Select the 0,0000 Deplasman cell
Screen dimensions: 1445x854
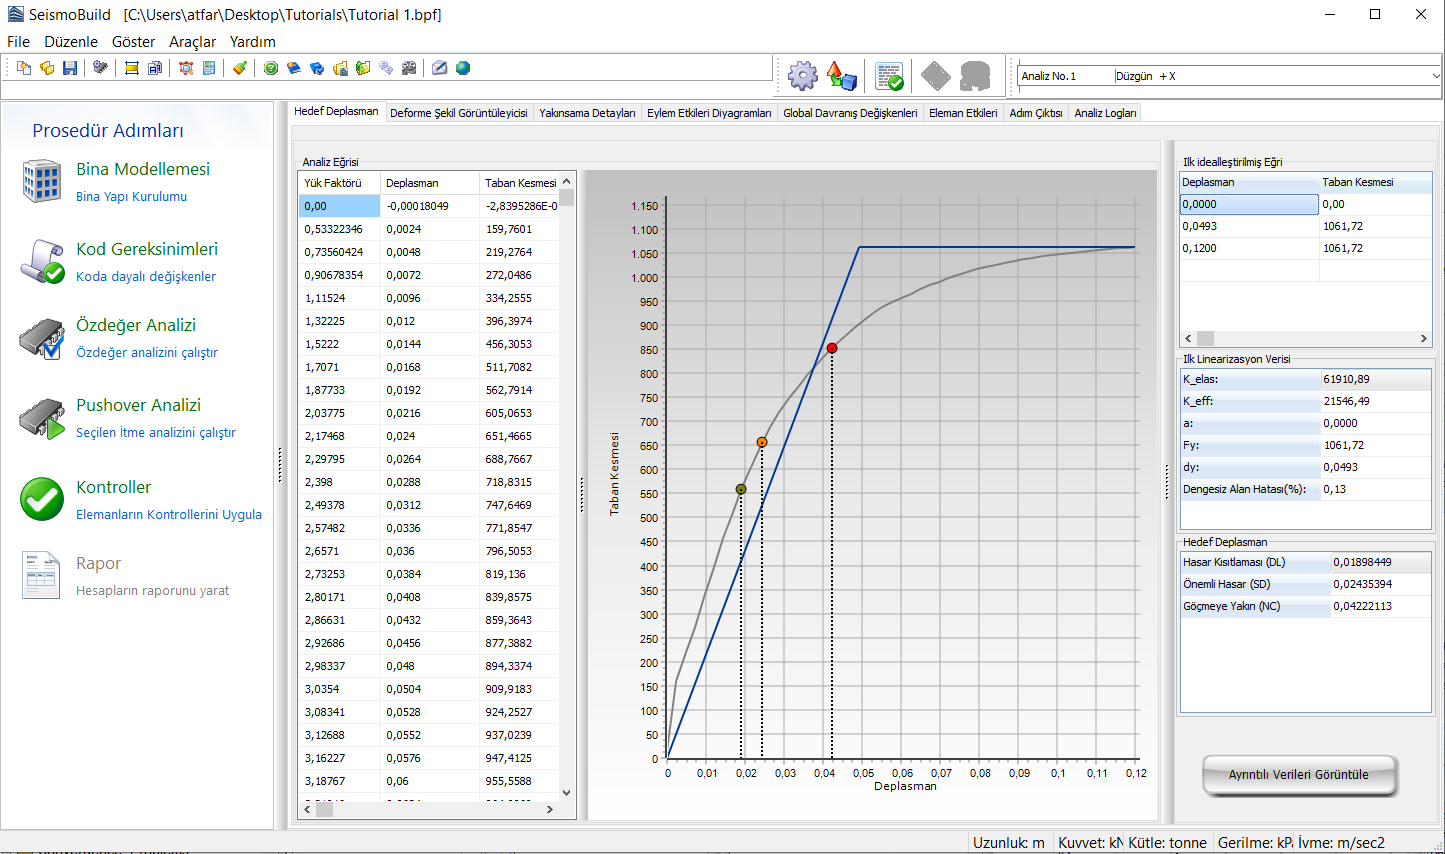(x=1249, y=204)
